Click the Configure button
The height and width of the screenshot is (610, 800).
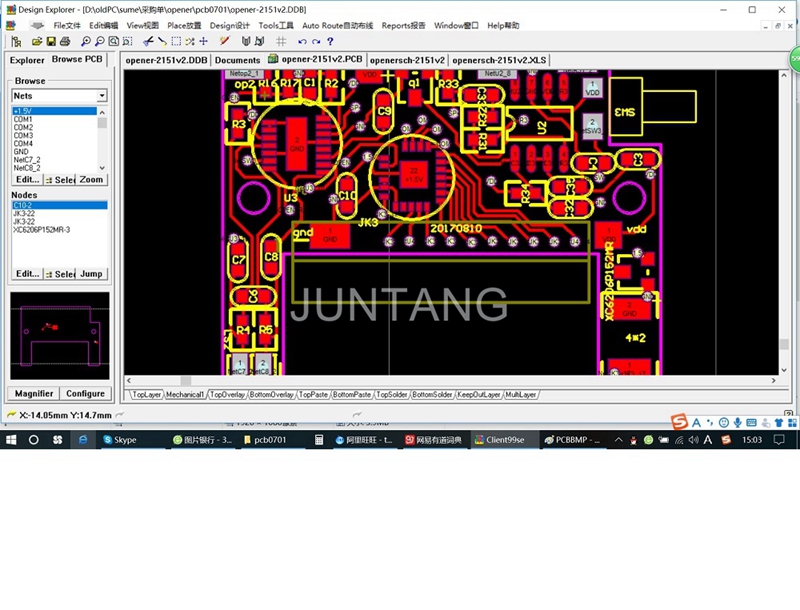(85, 394)
